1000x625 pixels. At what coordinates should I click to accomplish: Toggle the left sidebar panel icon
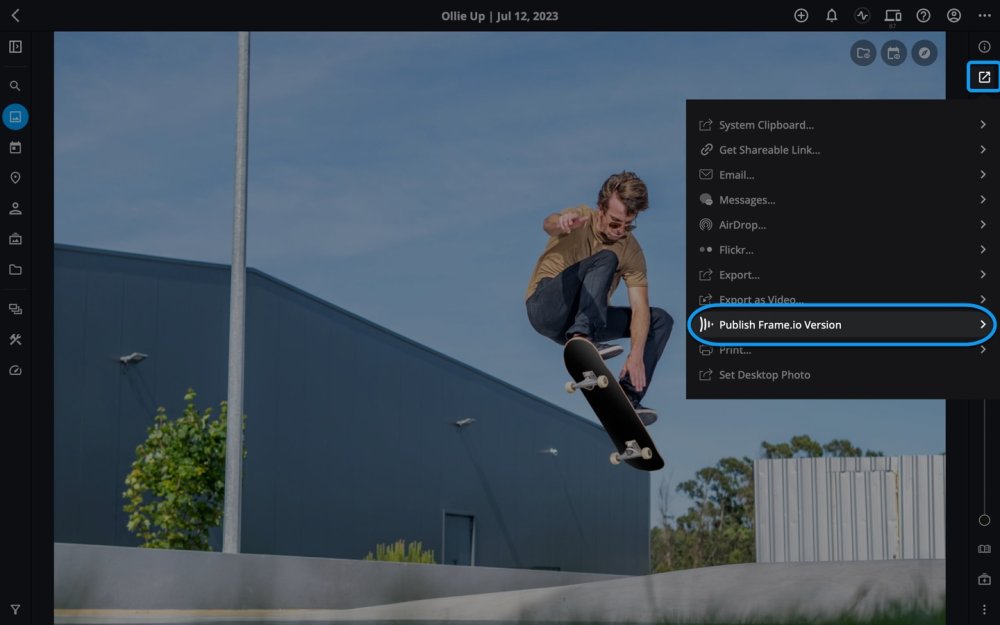(15, 47)
